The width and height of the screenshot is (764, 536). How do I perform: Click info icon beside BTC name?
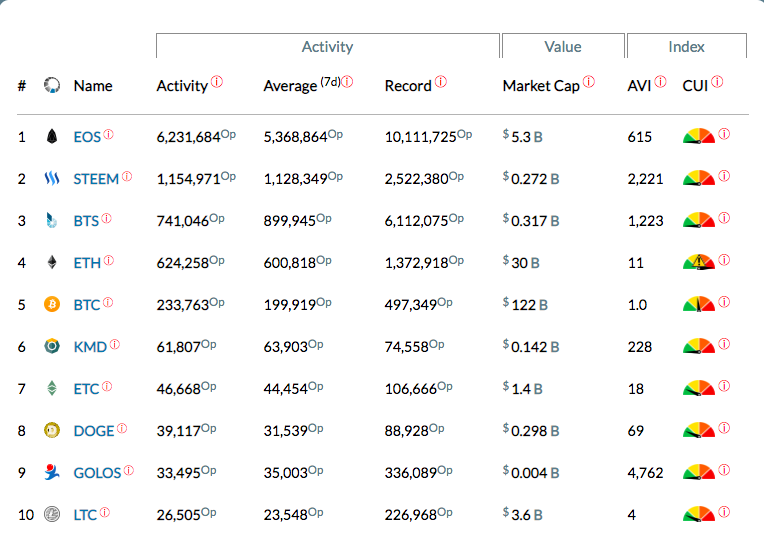pyautogui.click(x=108, y=302)
